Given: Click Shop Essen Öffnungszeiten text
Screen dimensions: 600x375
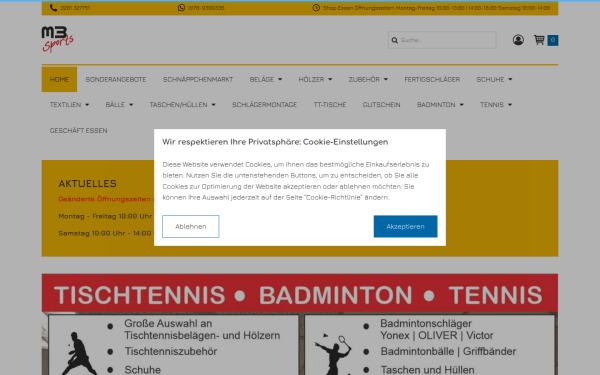Looking at the screenshot, I should tap(437, 8).
